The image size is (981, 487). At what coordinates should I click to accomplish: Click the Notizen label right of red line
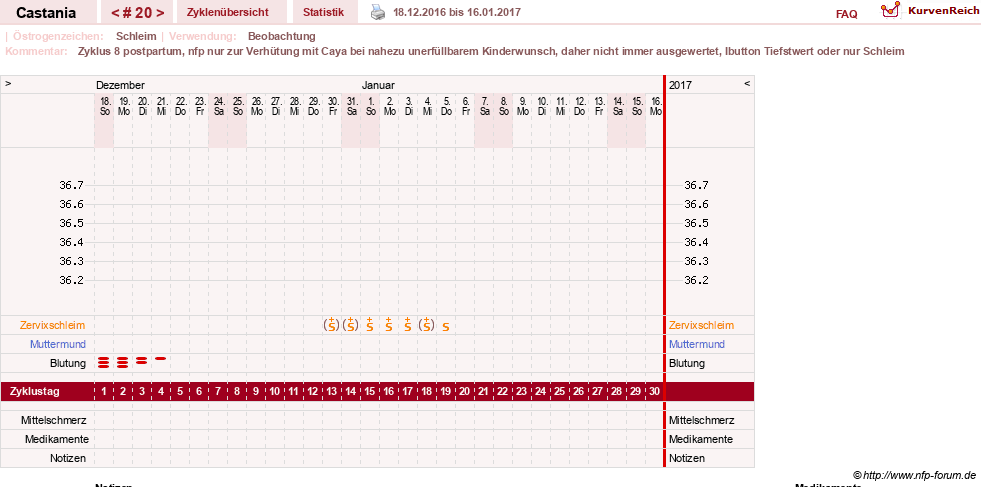click(687, 458)
